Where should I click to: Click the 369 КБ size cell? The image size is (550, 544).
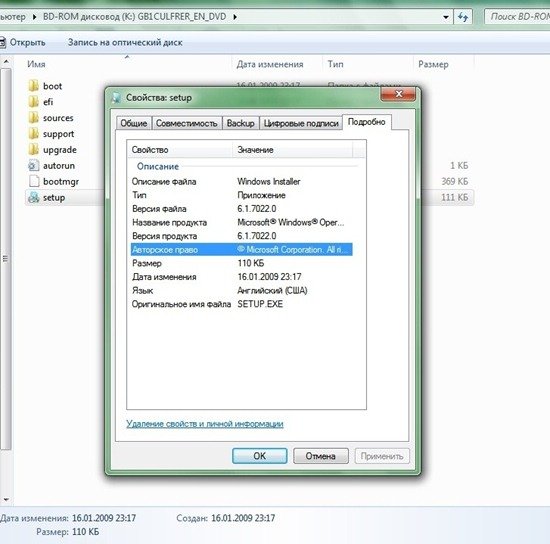[455, 181]
